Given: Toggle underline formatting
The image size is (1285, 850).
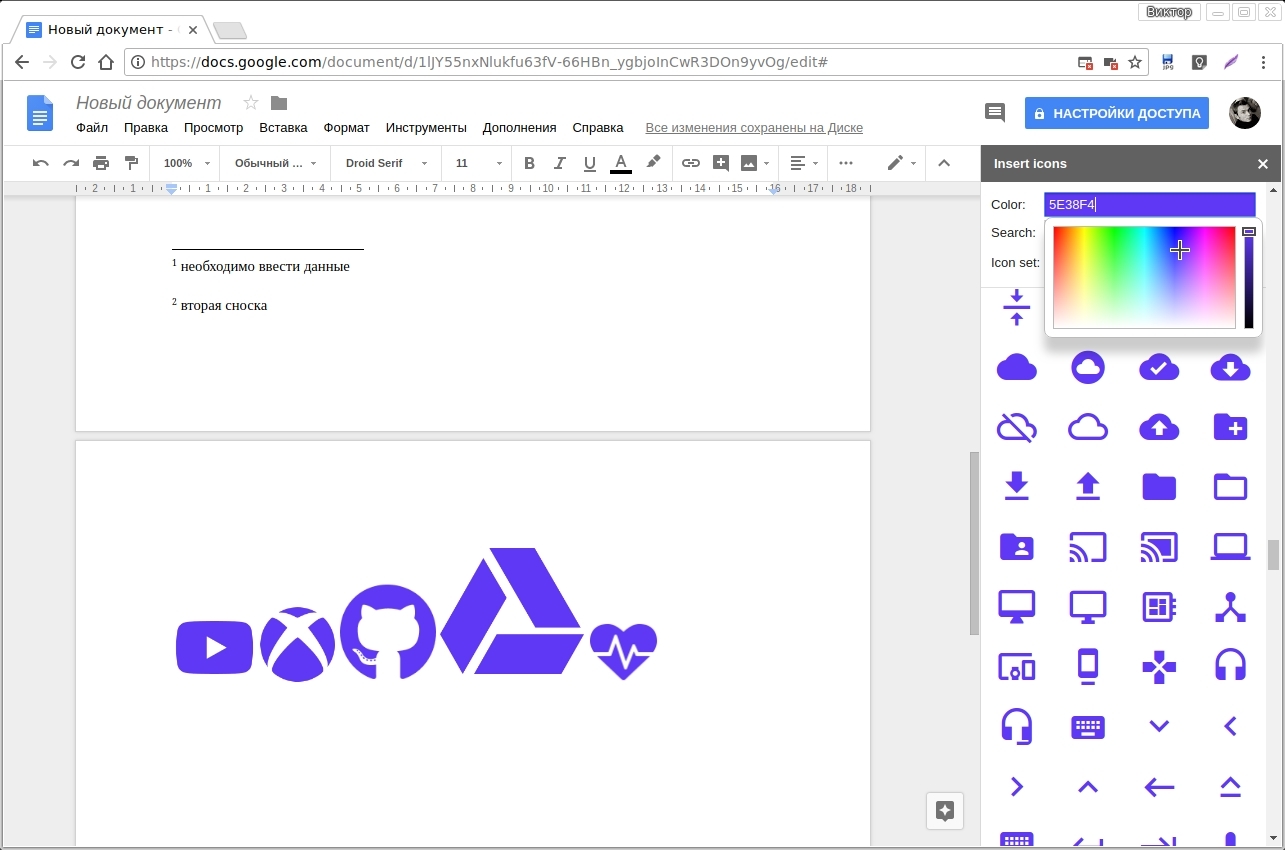Looking at the screenshot, I should (x=590, y=163).
